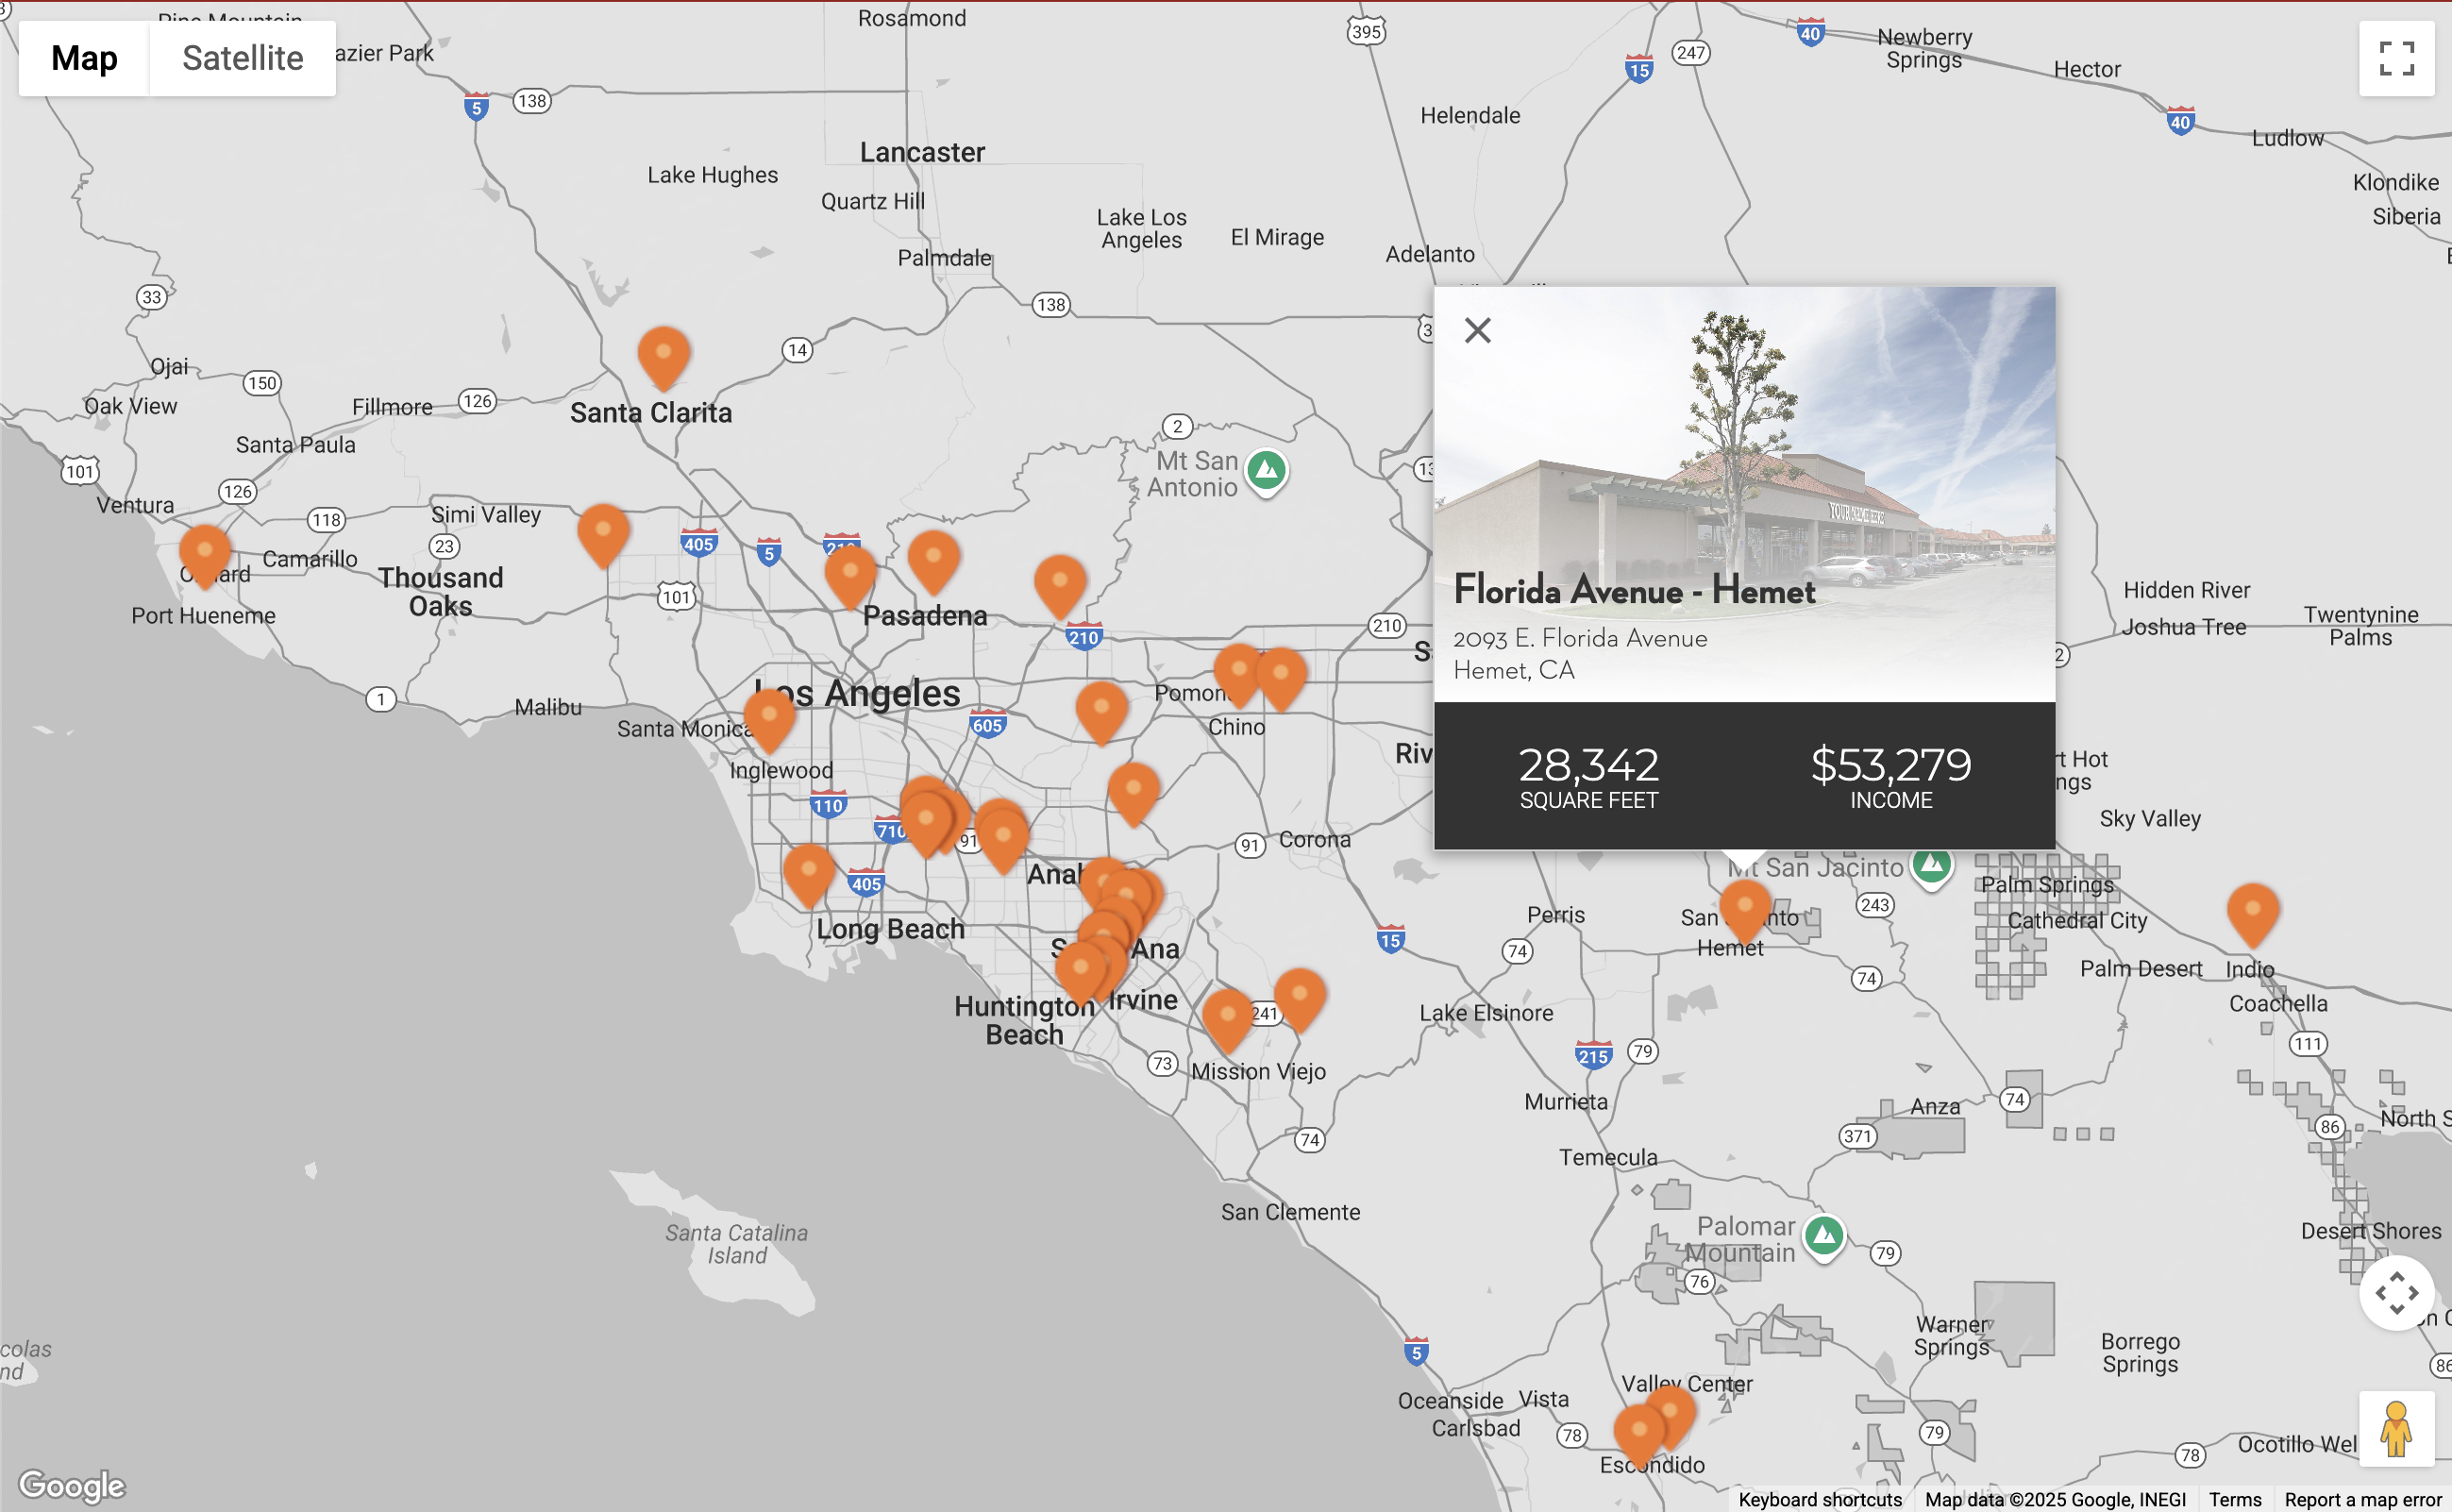The width and height of the screenshot is (2452, 1512).
Task: Click Report a map error link
Action: (2363, 1499)
